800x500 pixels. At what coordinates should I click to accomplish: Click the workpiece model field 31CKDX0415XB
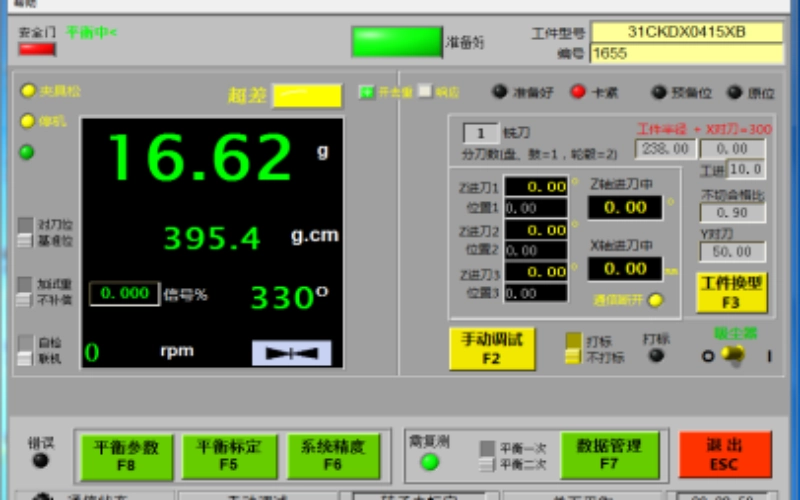point(686,32)
